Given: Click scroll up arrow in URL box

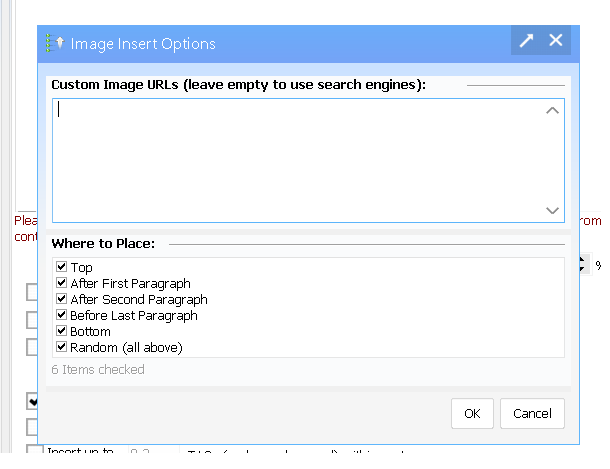Looking at the screenshot, I should [x=552, y=111].
